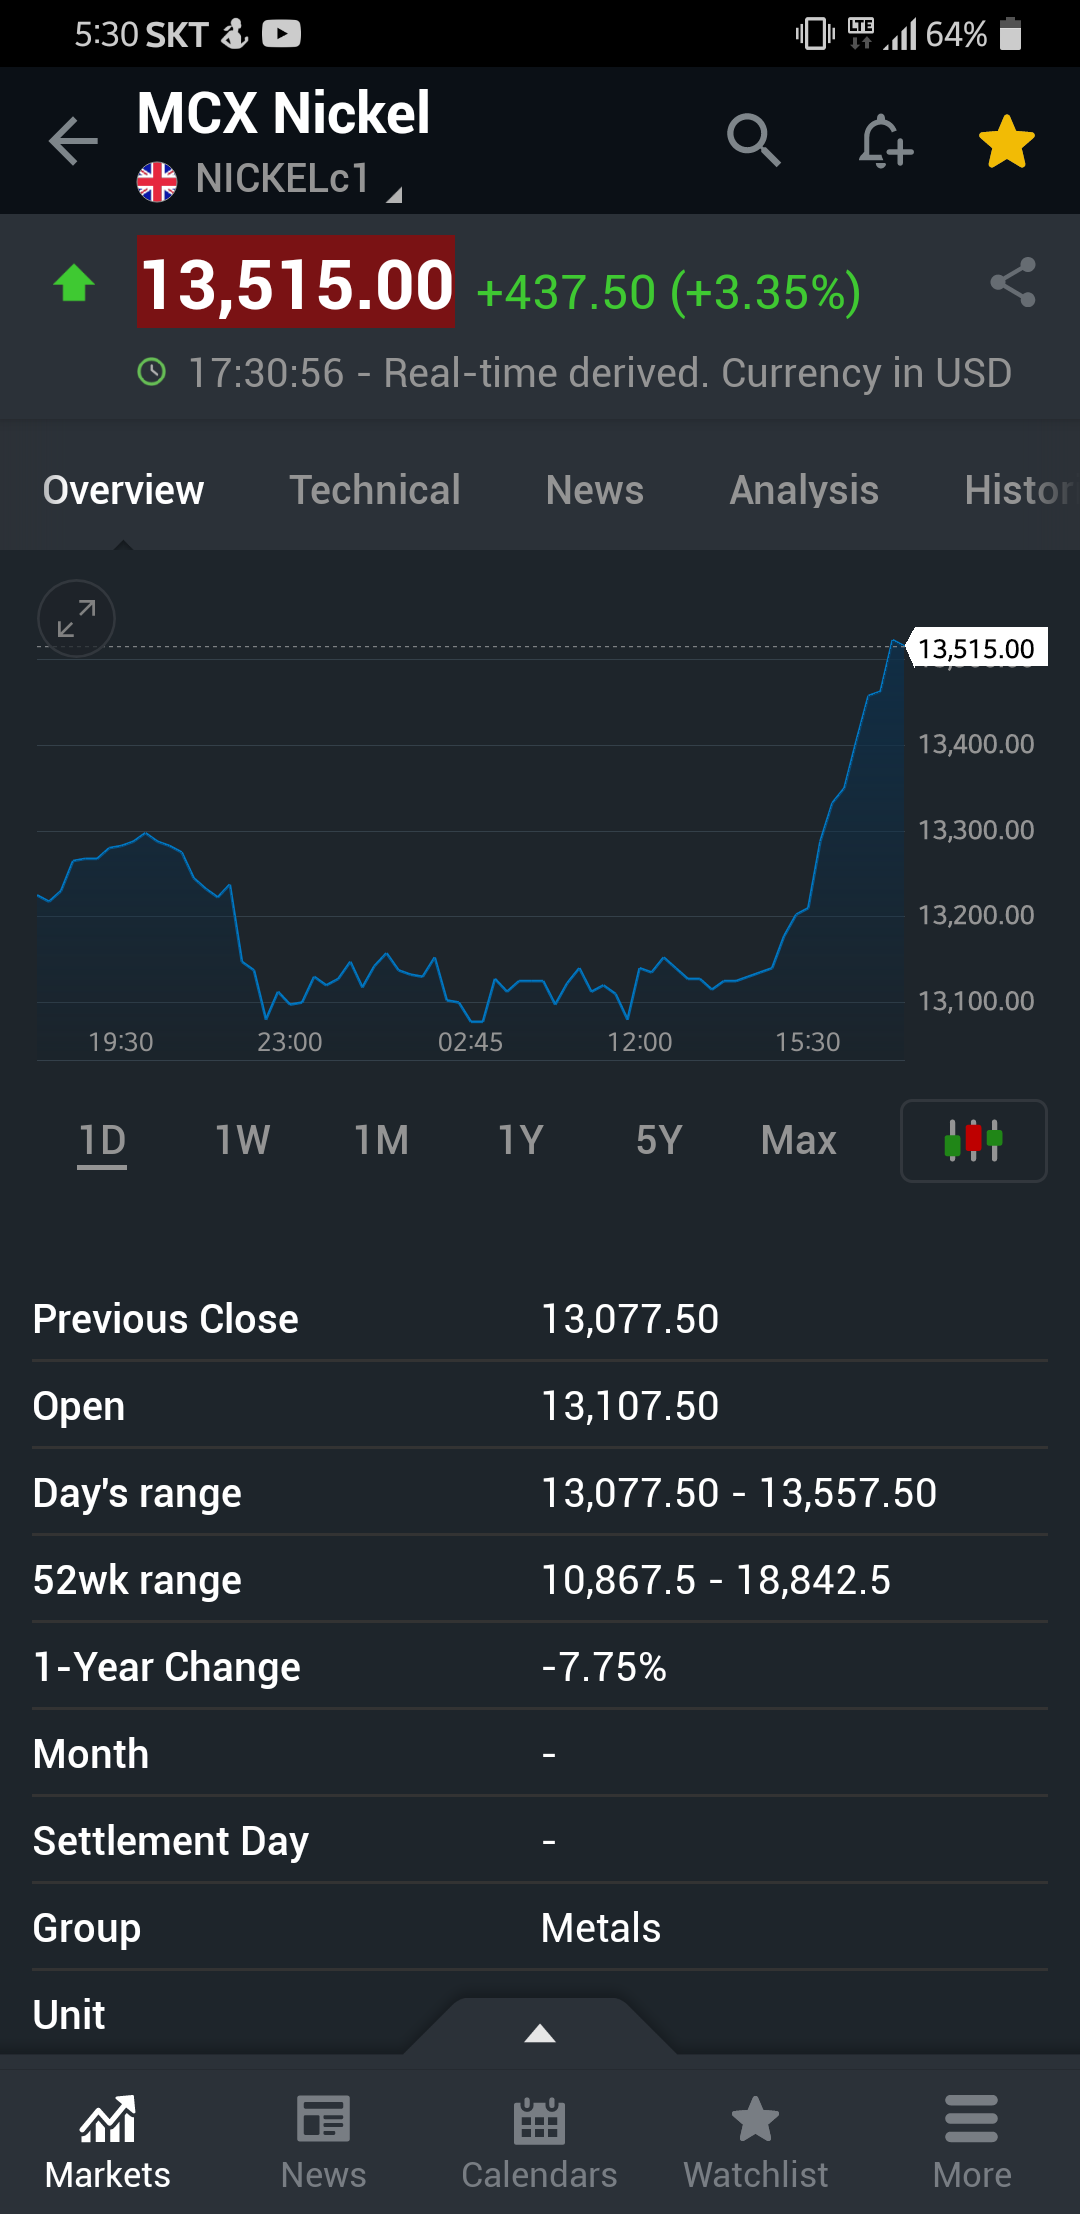
Task: Tap the Settlement Day row
Action: point(540,1841)
